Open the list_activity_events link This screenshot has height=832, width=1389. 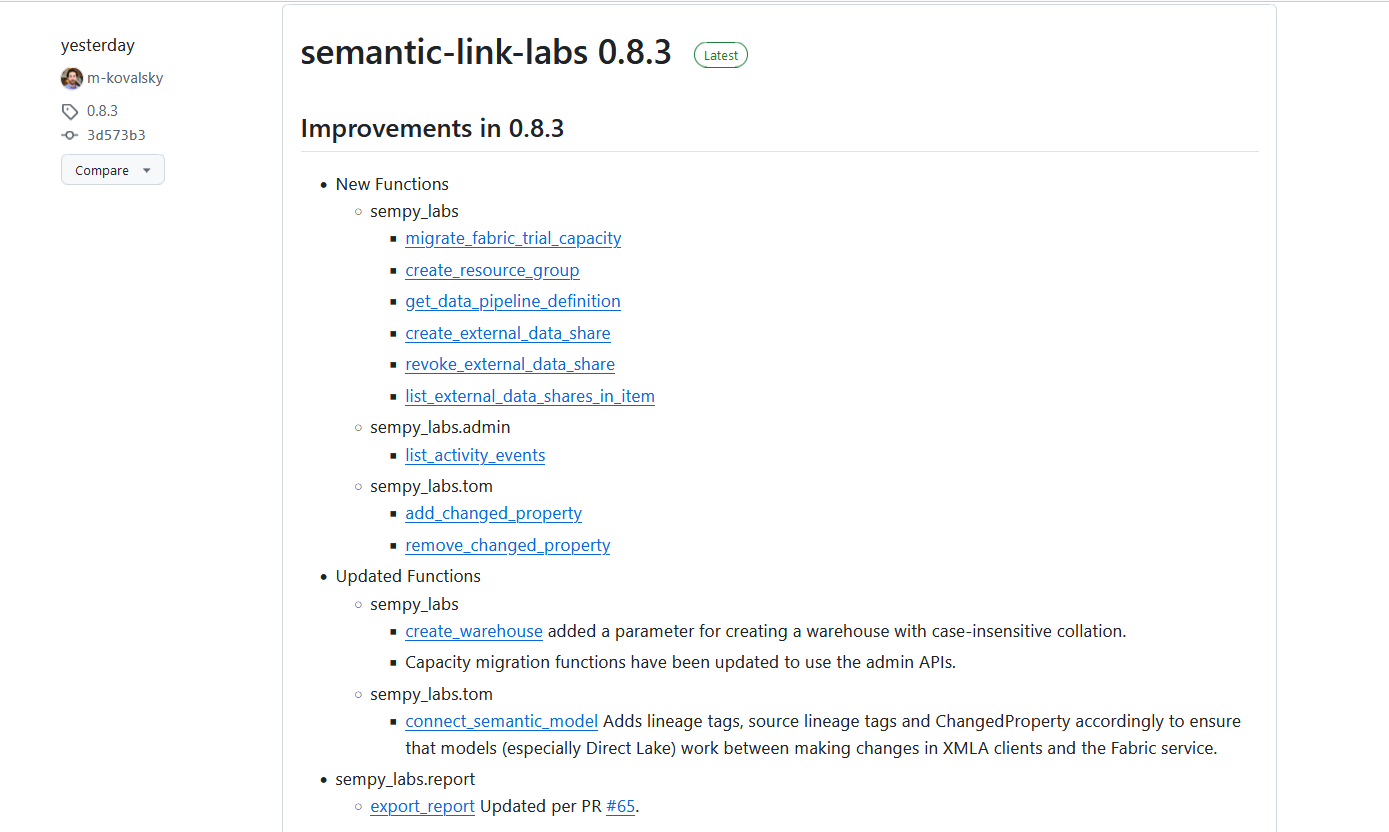tap(475, 455)
